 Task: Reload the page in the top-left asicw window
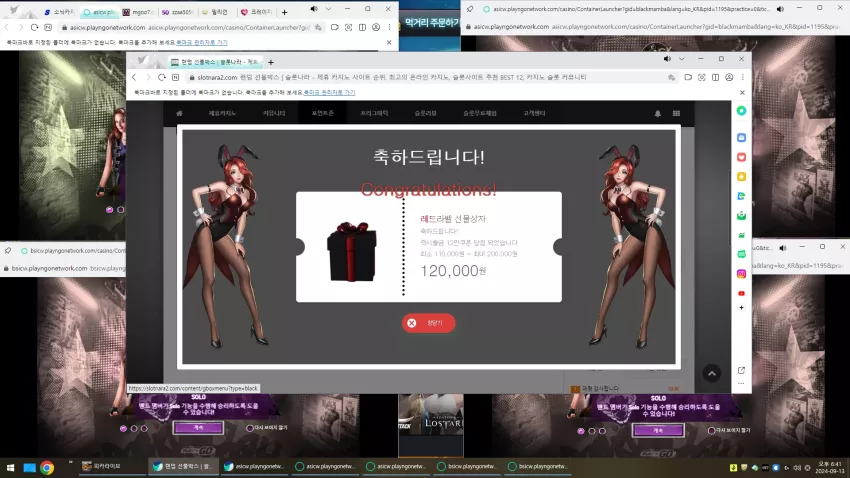[x=34, y=27]
